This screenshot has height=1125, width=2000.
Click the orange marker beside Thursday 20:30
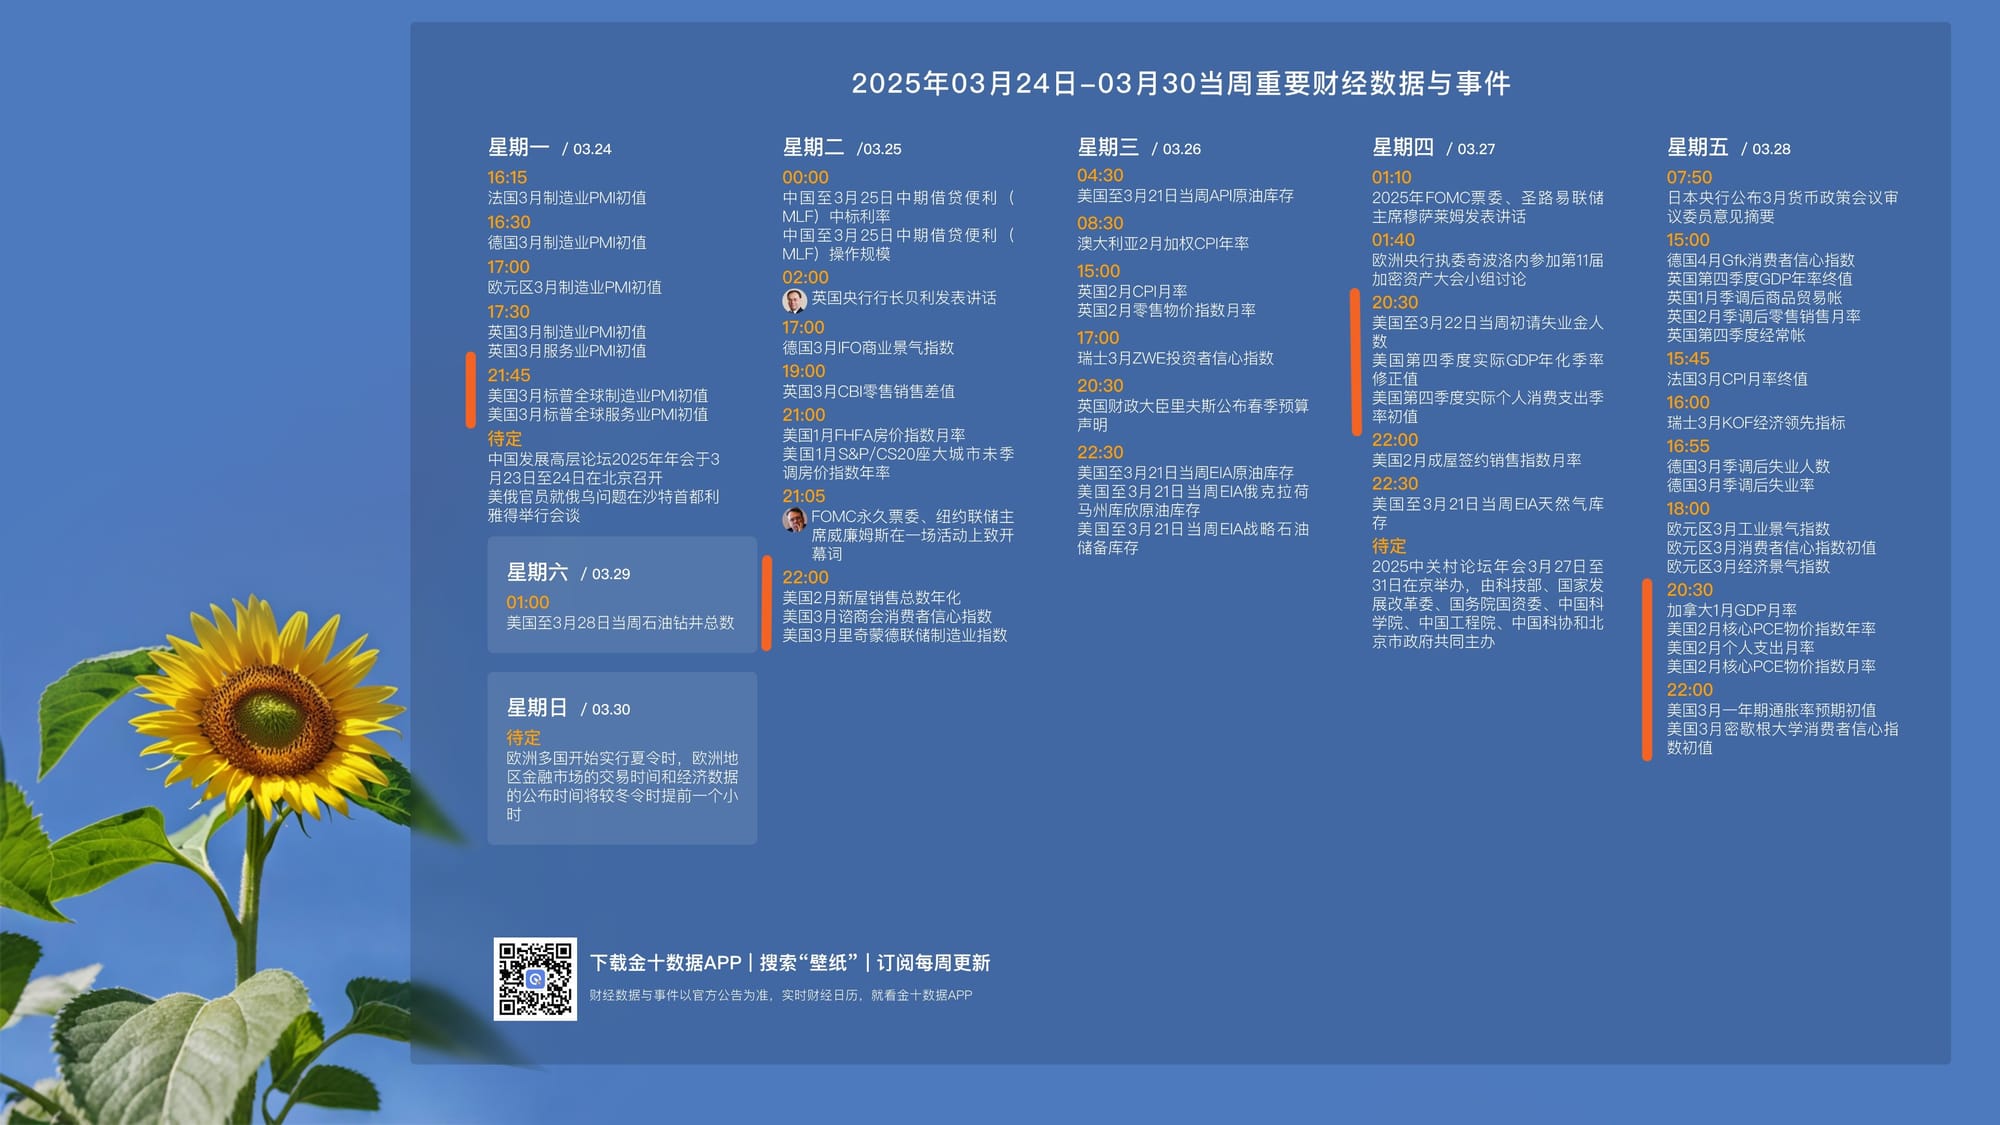(x=1356, y=362)
